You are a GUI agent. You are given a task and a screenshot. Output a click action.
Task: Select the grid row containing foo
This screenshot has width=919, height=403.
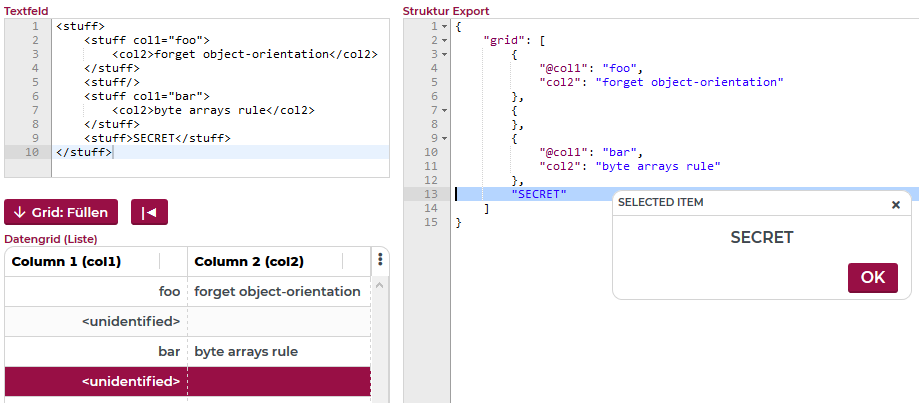click(187, 292)
